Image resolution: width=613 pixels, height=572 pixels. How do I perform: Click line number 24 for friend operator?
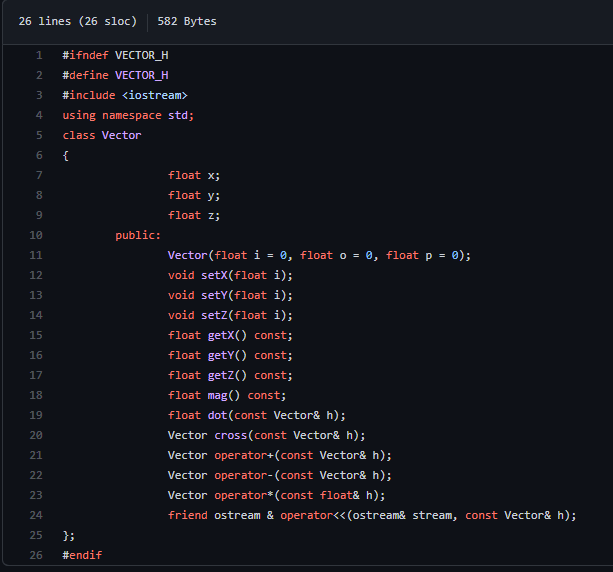(x=36, y=515)
